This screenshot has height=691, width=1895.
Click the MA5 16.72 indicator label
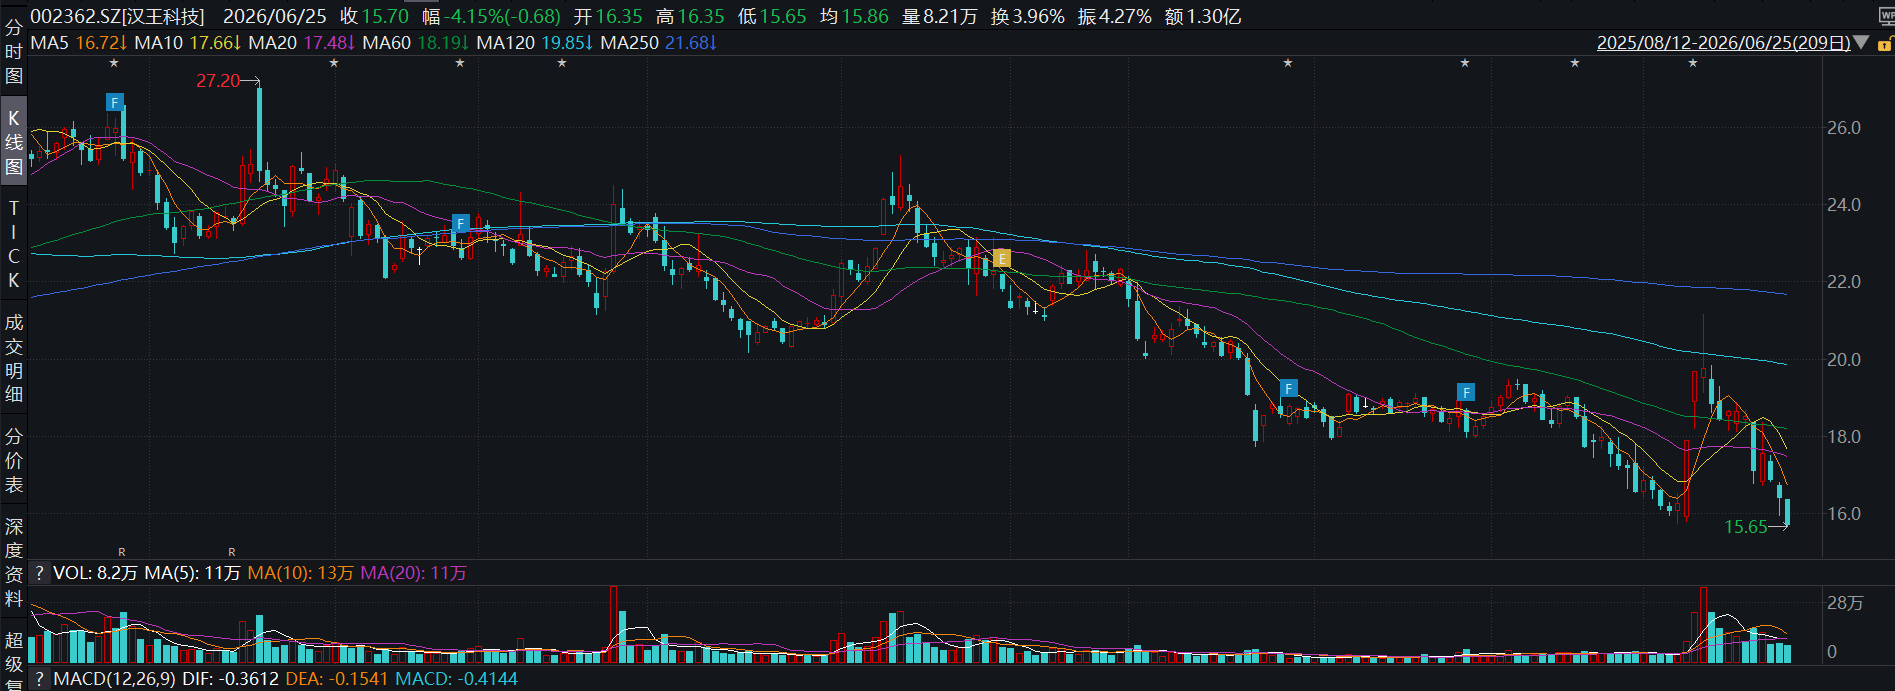coord(78,43)
